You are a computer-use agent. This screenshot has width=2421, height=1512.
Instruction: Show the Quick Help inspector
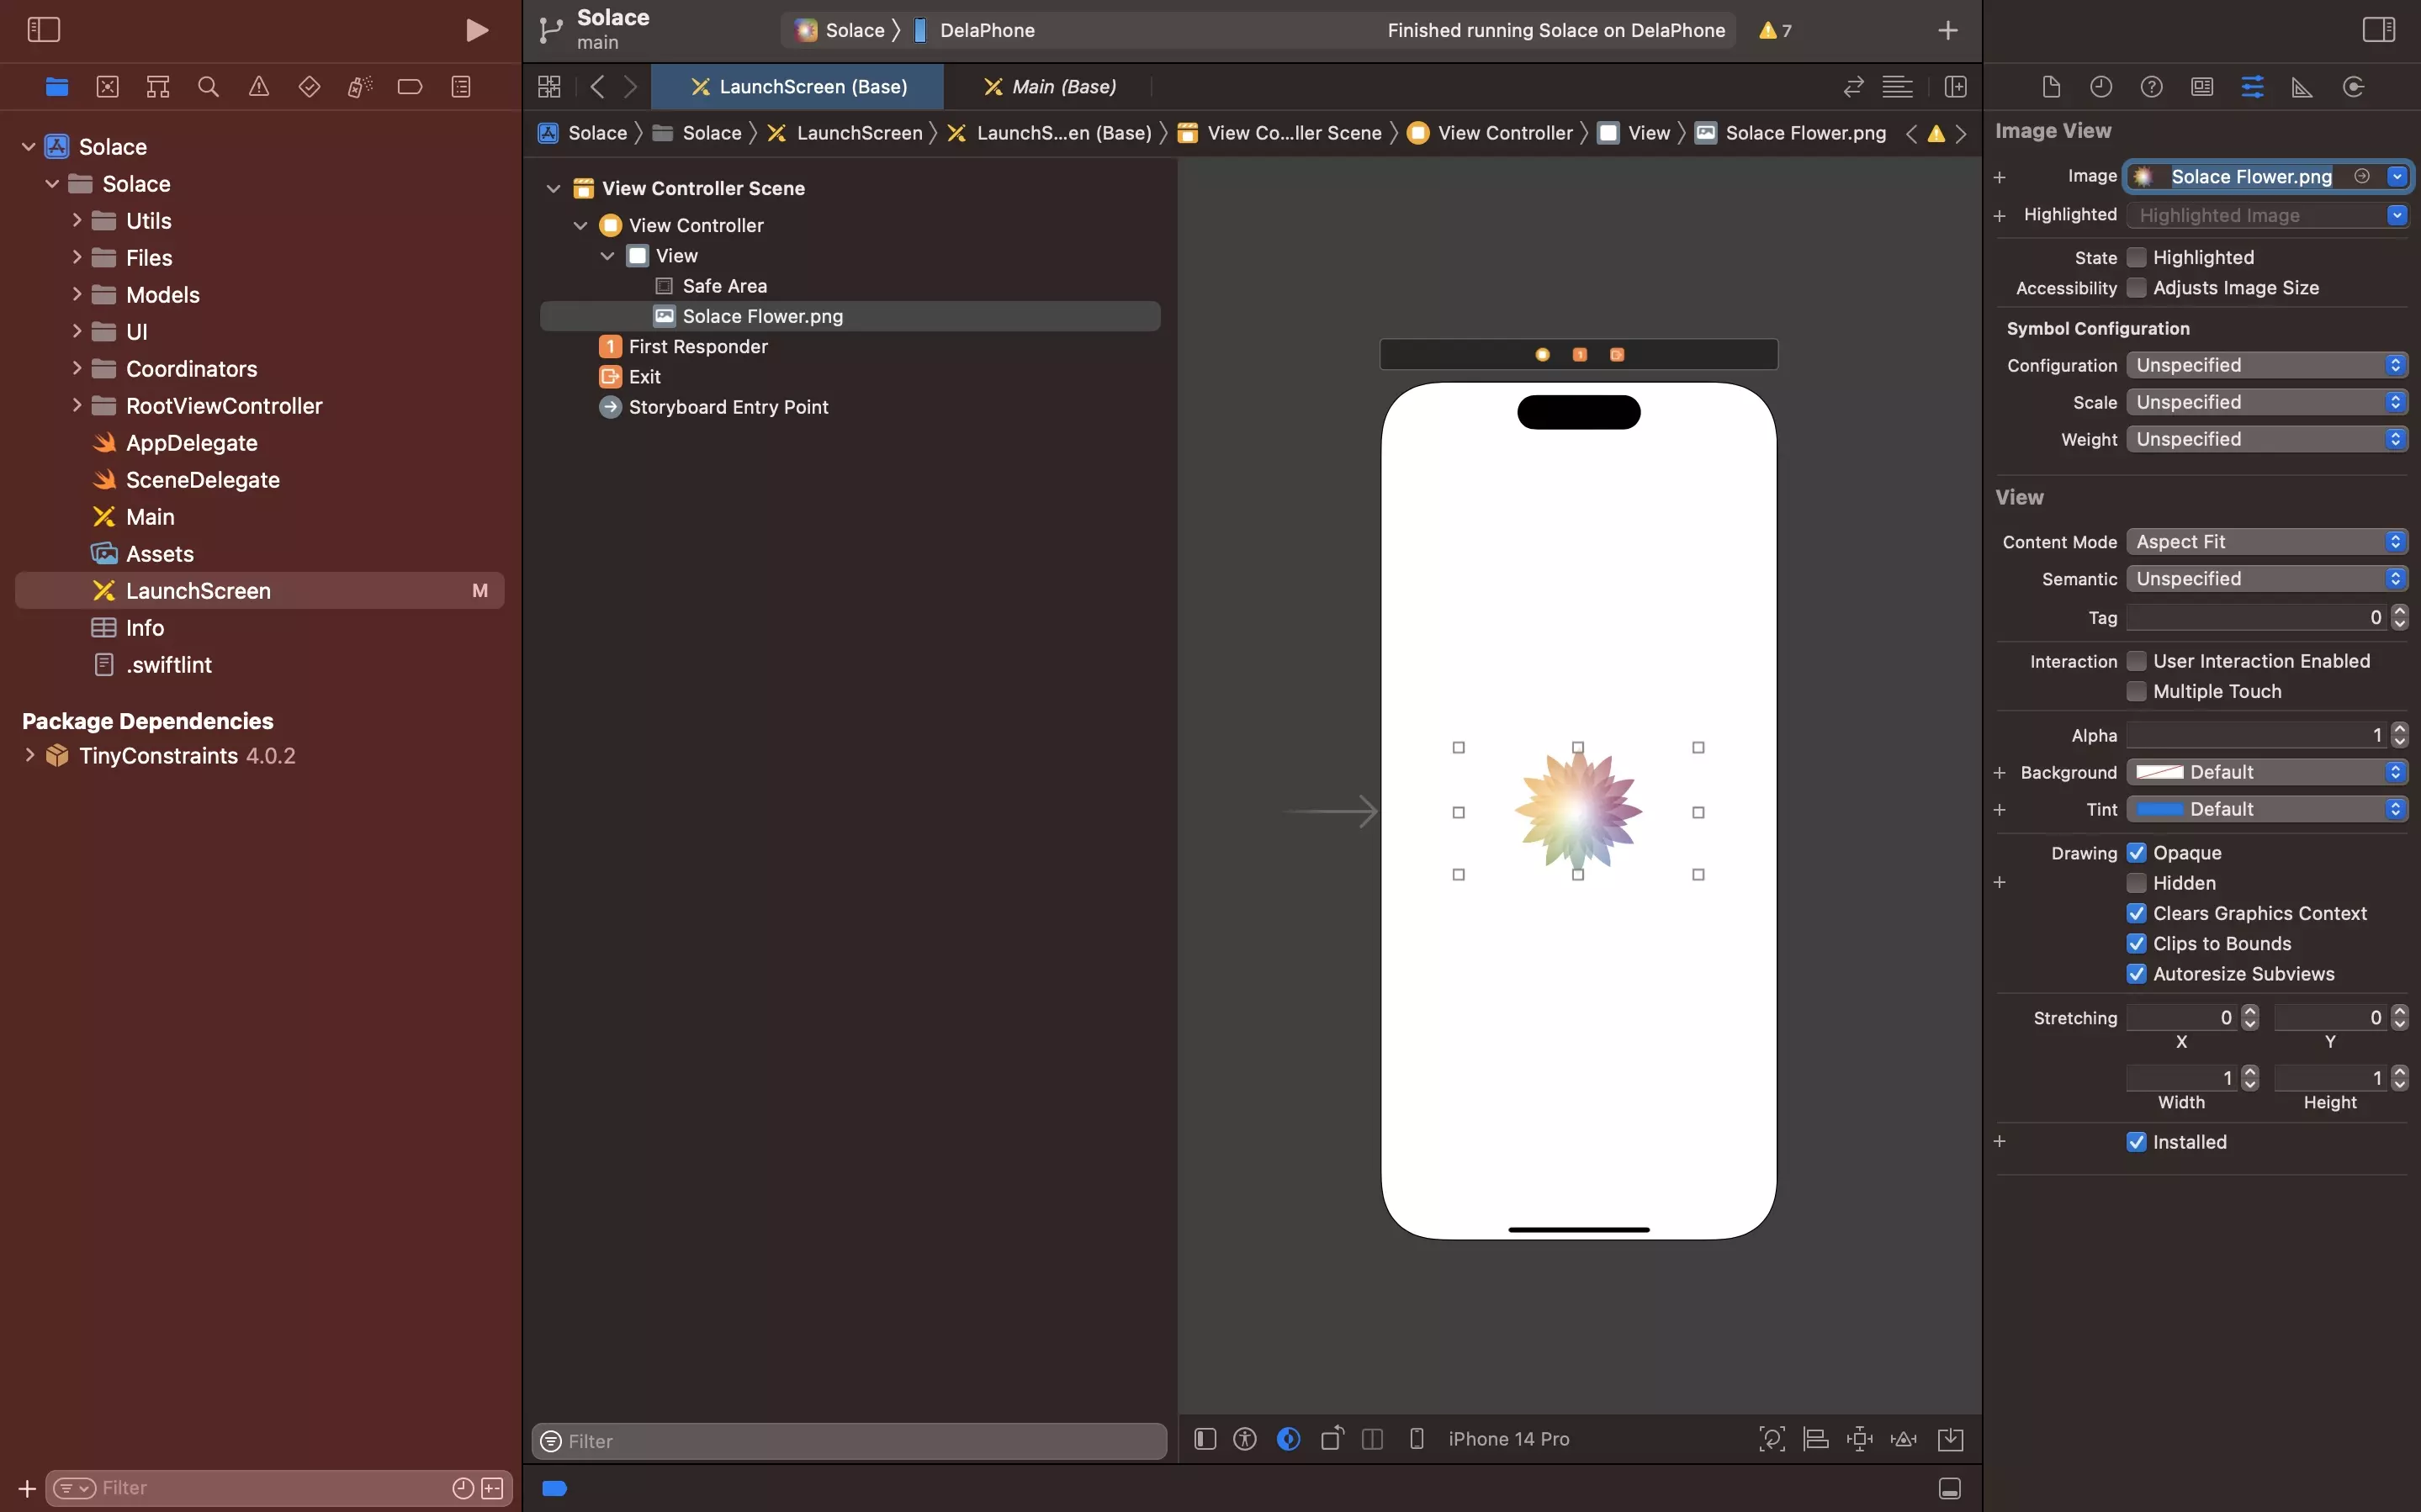(x=2152, y=87)
